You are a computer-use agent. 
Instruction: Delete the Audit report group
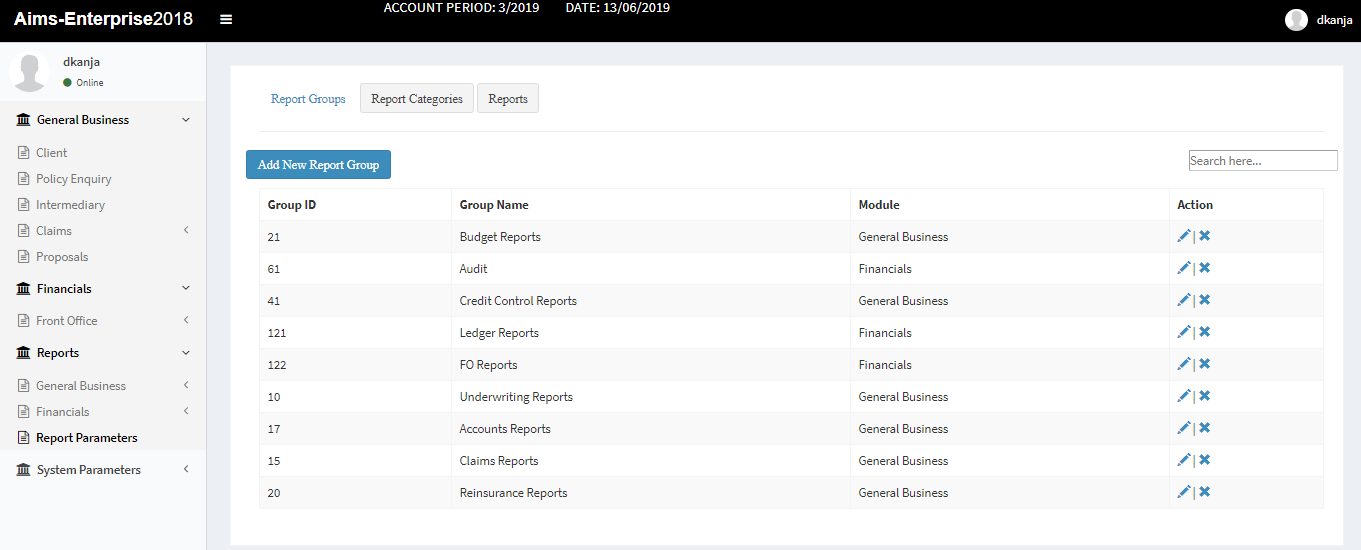(x=1205, y=268)
